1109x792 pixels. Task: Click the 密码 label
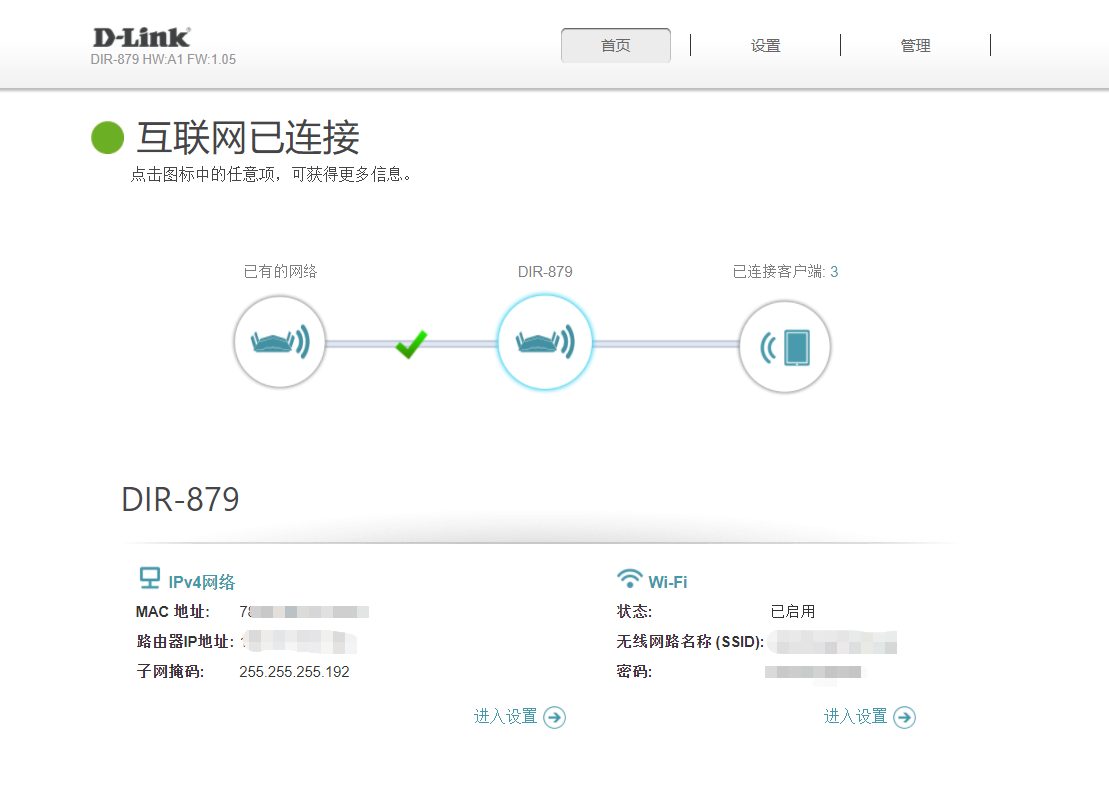click(634, 672)
